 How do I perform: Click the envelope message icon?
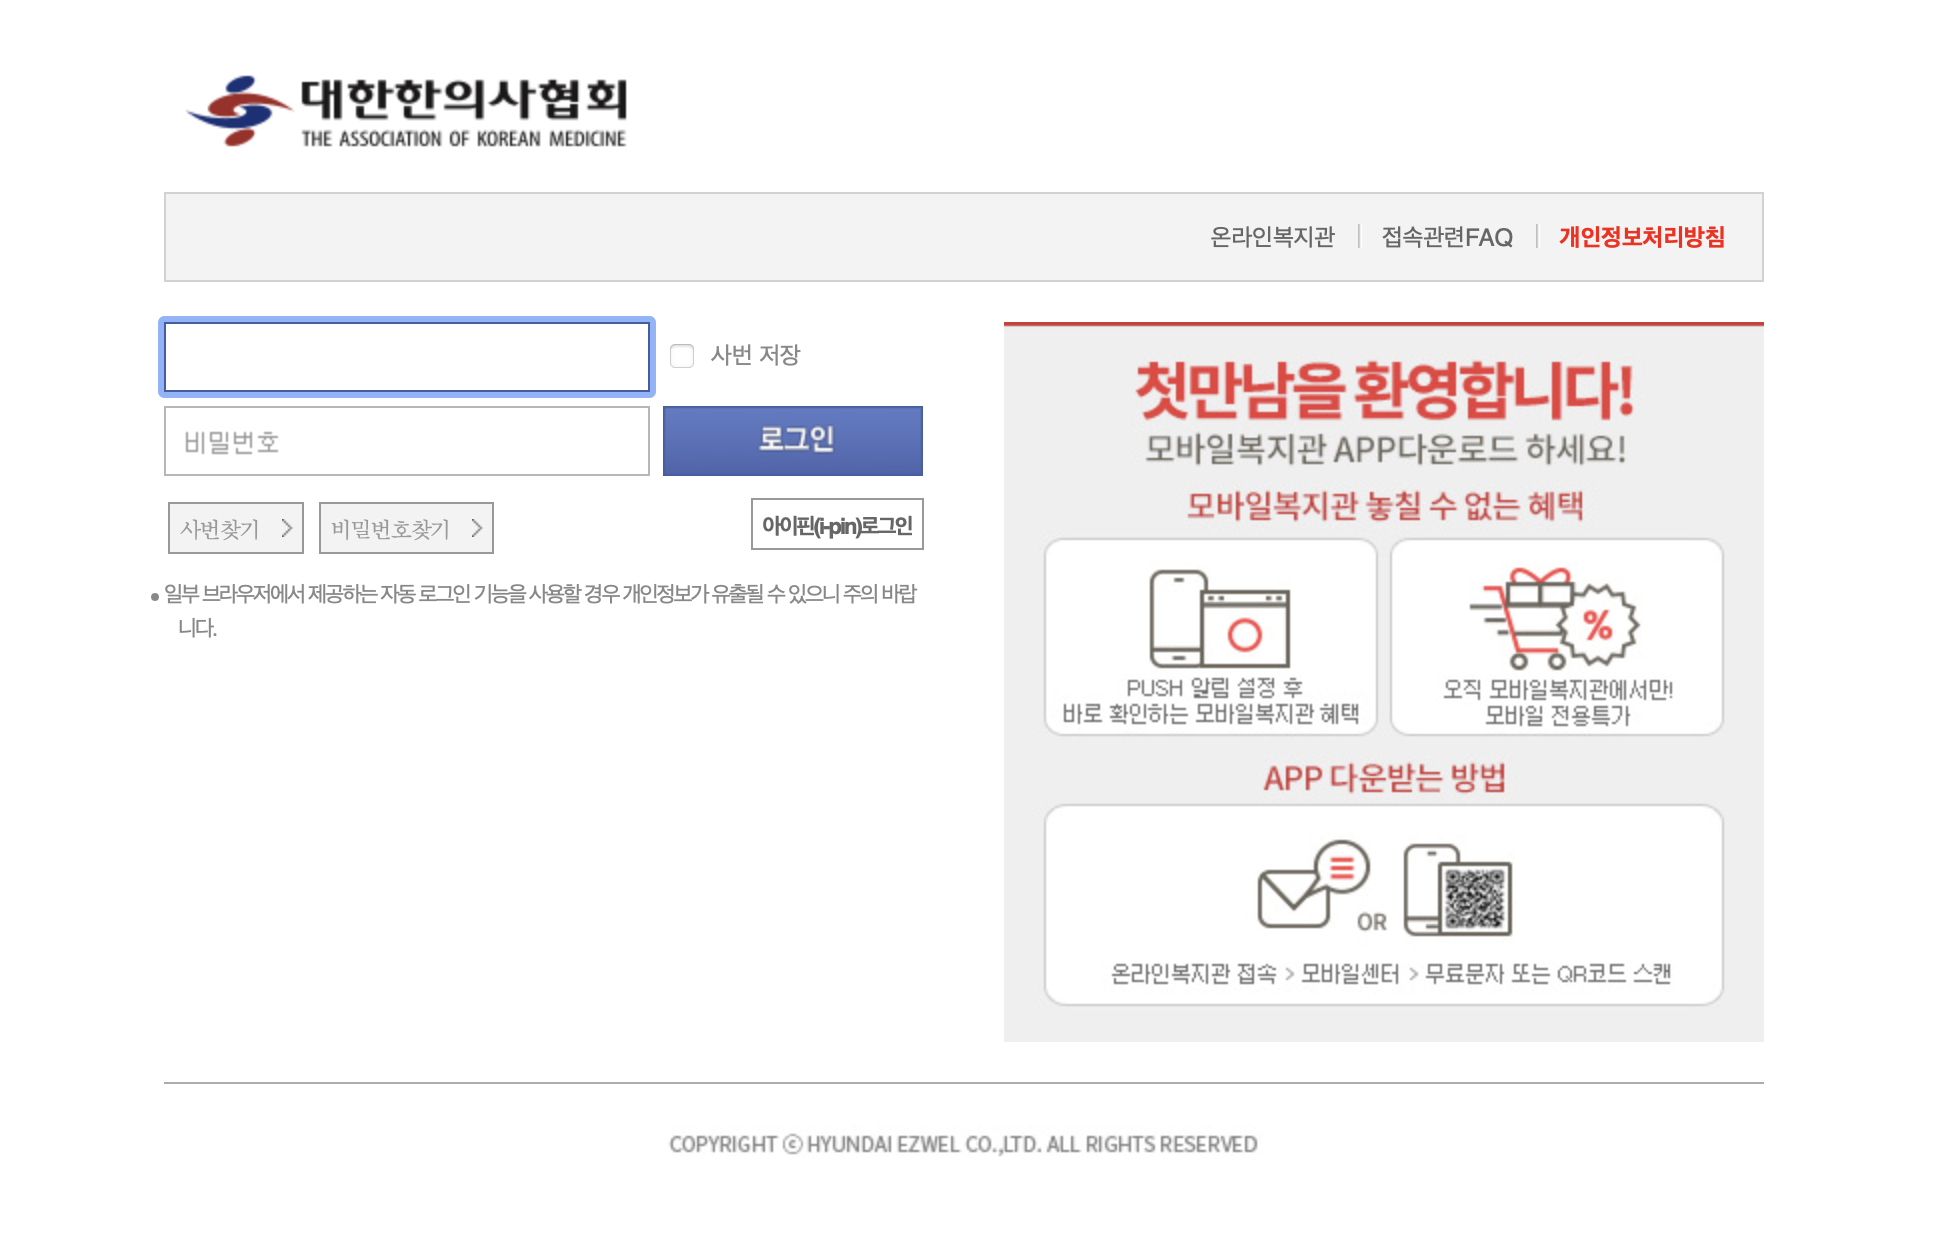tap(1311, 885)
